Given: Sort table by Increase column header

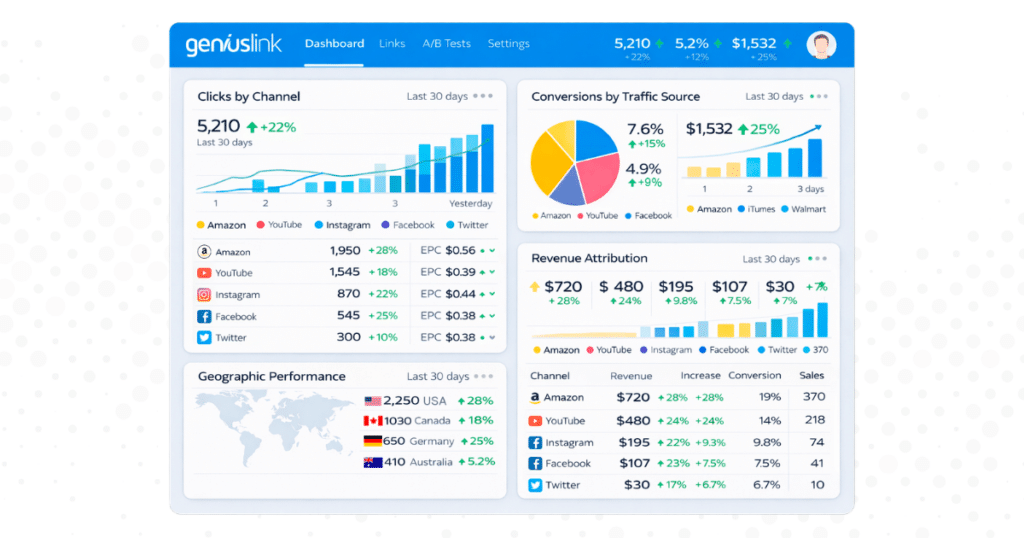Looking at the screenshot, I should (700, 375).
